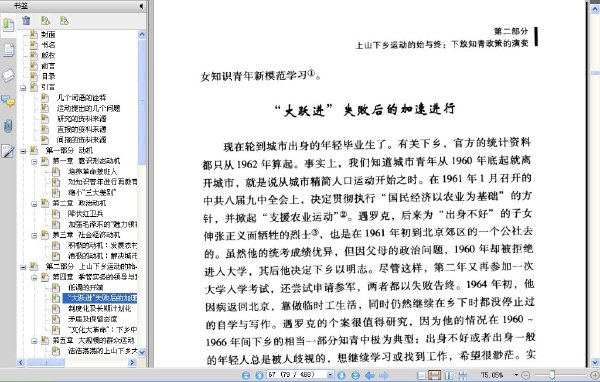Click bookmark tree scroll up arrow
The width and height of the screenshot is (600, 382).
(x=142, y=34)
